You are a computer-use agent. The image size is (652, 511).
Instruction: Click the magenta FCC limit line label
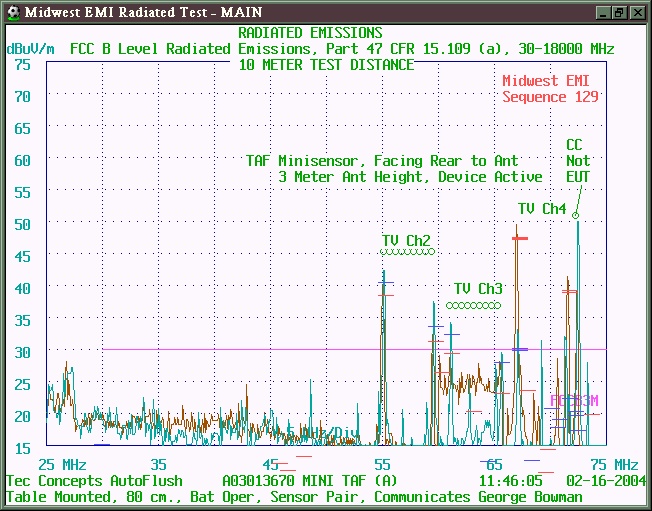[x=574, y=401]
